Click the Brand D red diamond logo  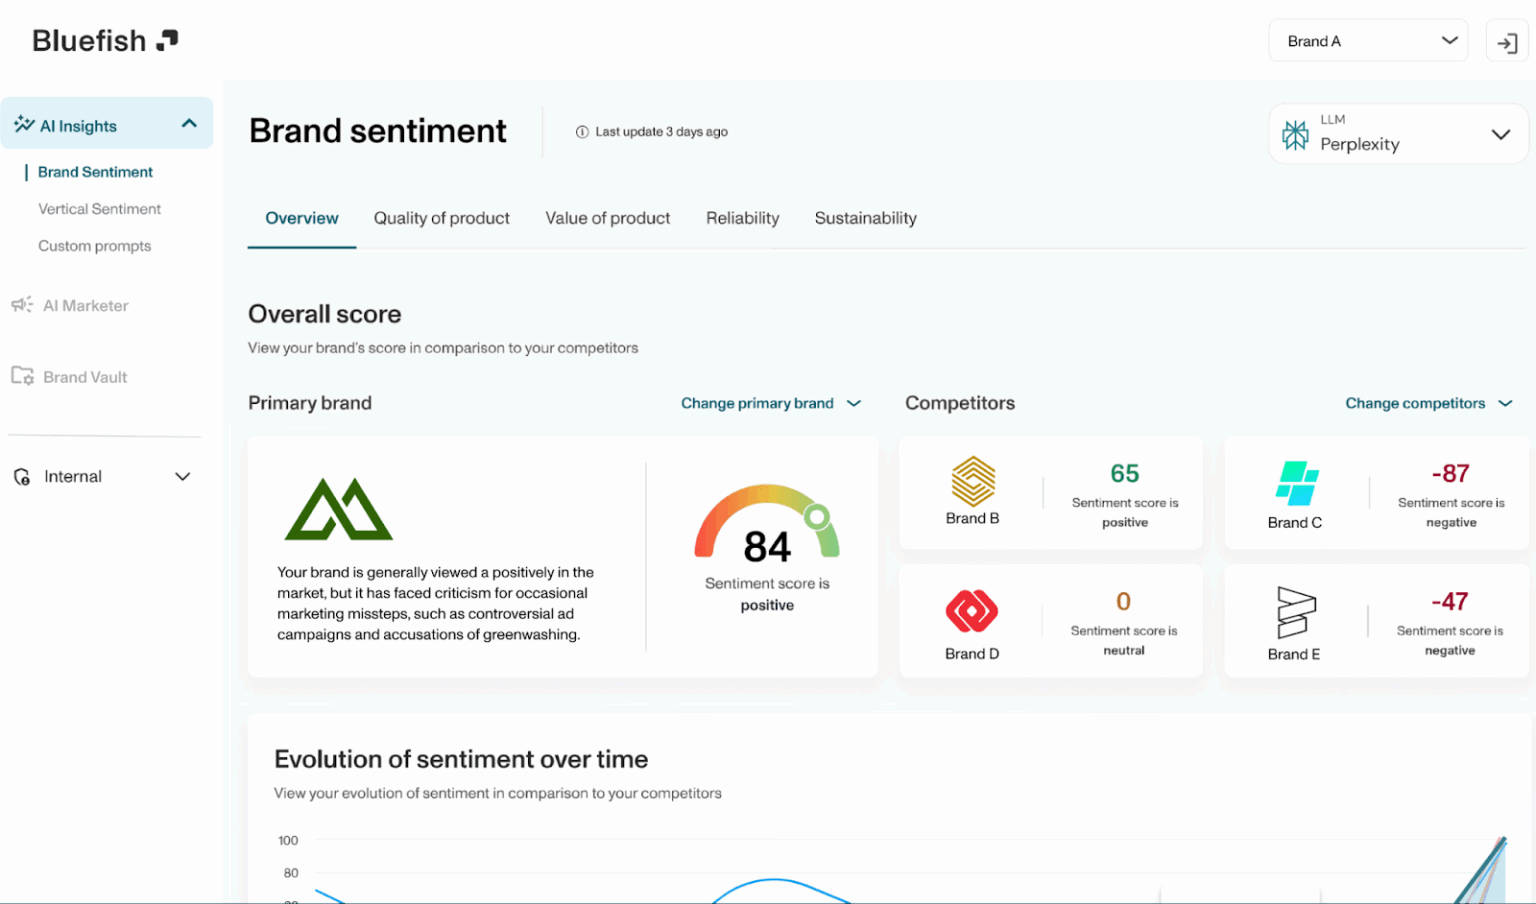coord(971,611)
